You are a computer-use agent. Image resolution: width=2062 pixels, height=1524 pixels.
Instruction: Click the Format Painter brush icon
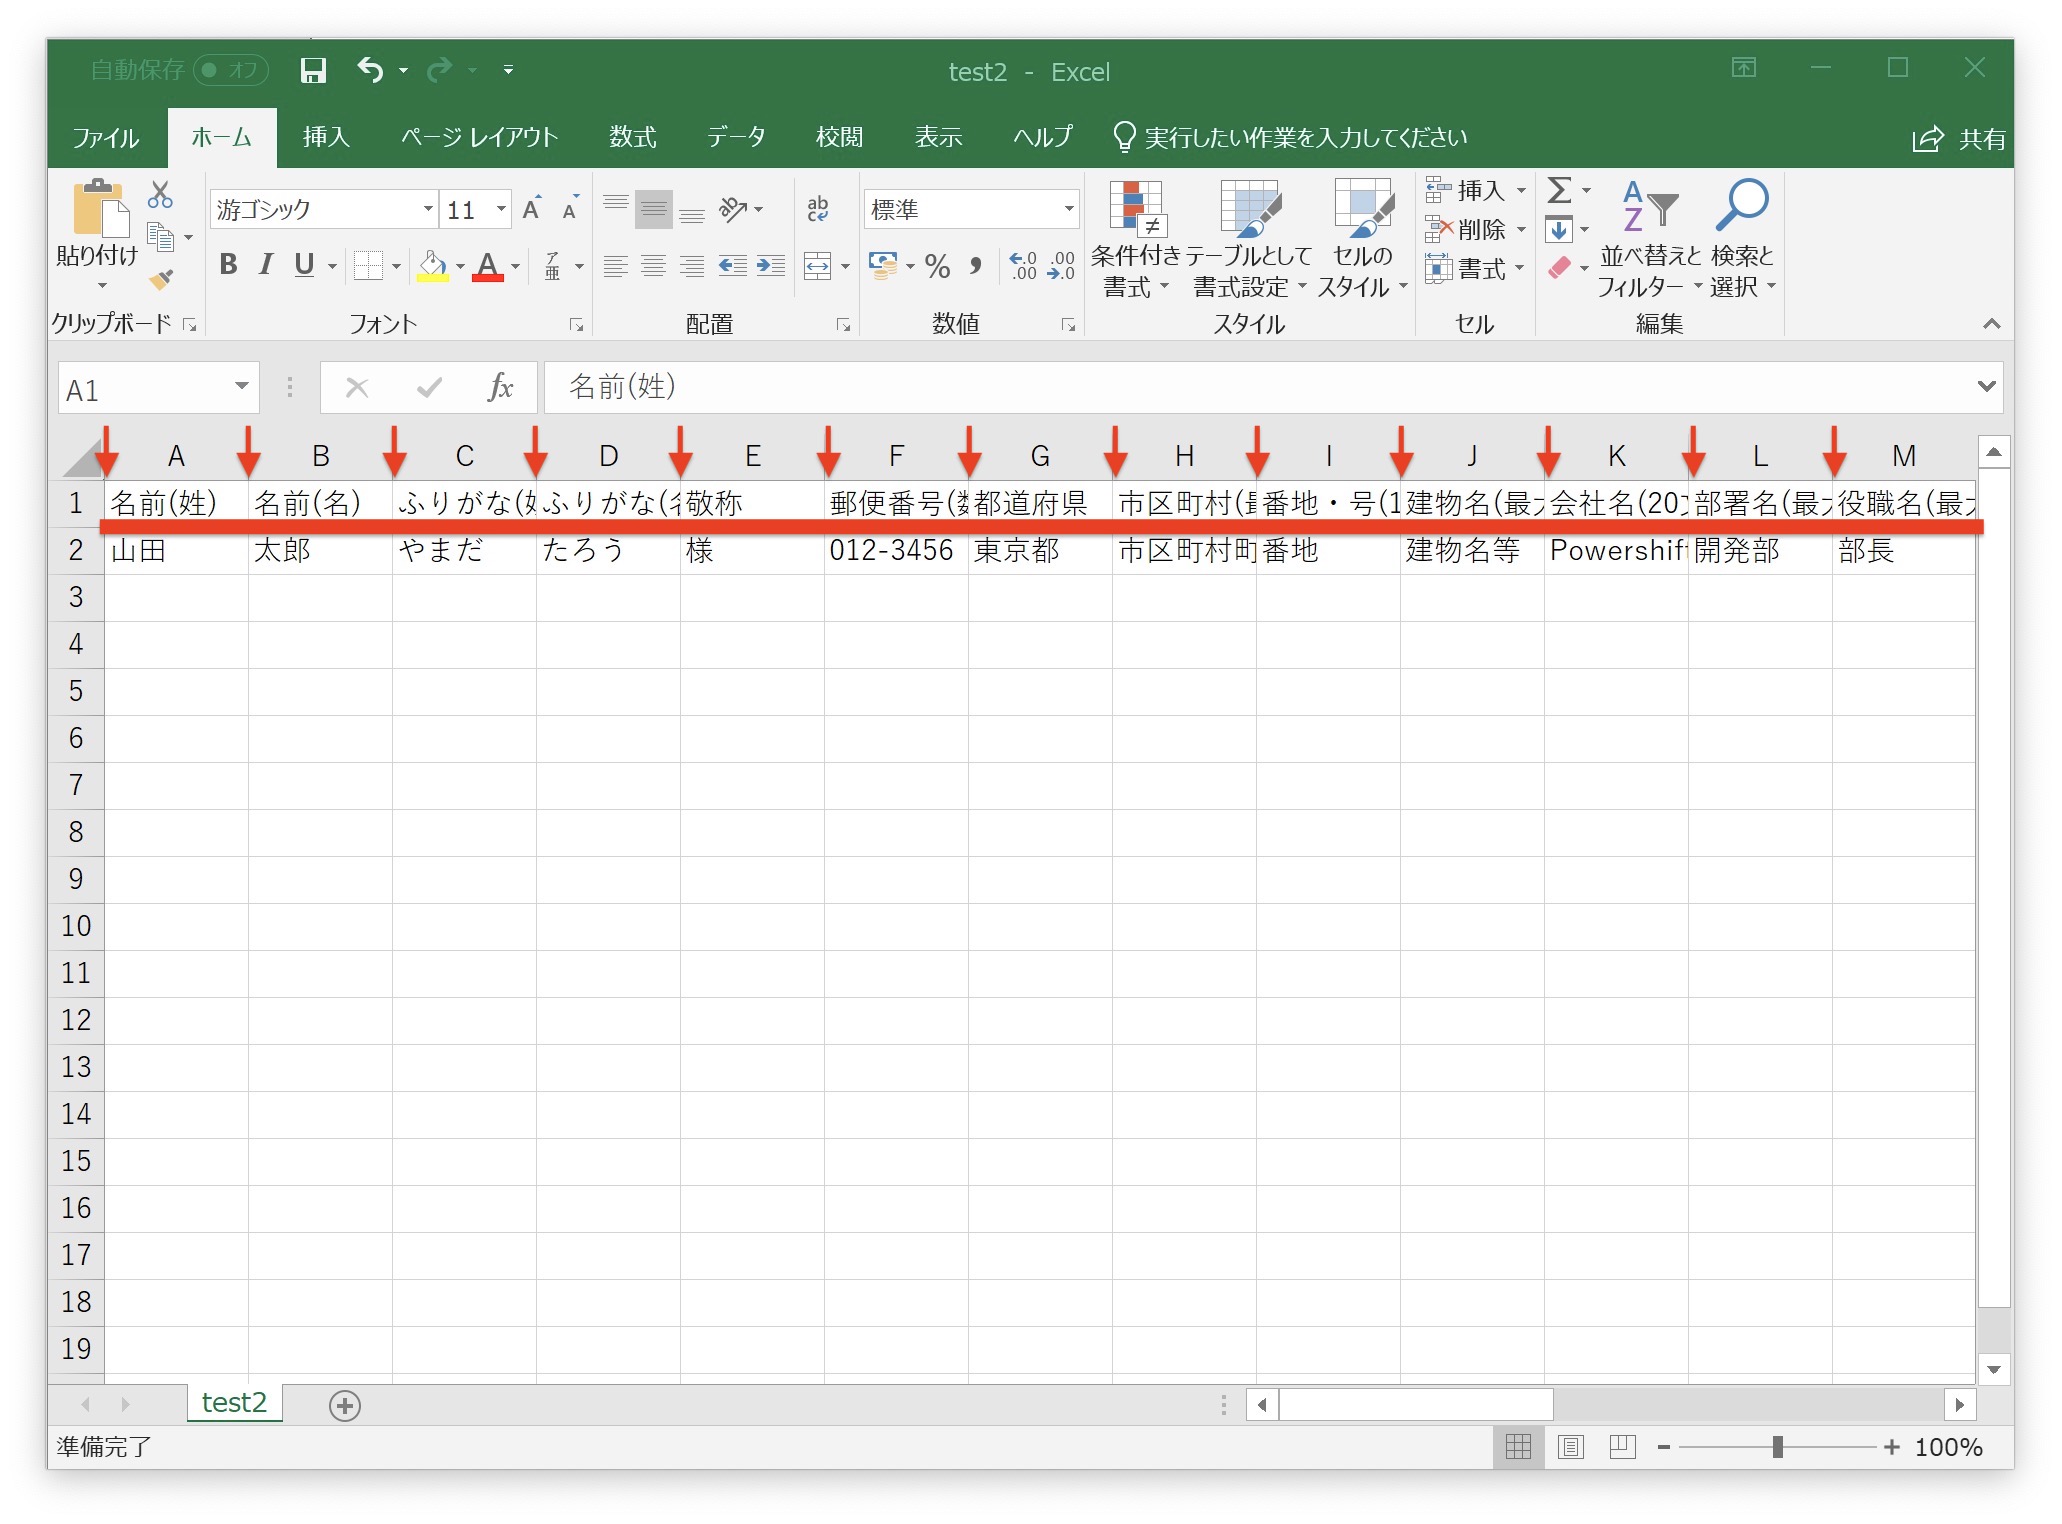161,280
